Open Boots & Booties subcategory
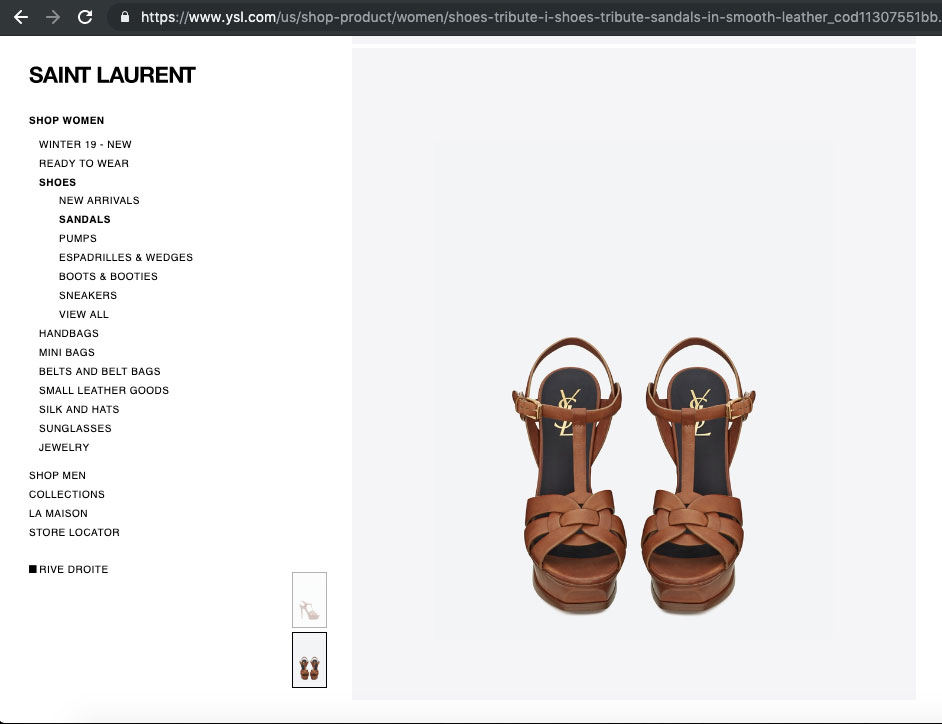The width and height of the screenshot is (942, 724). pyautogui.click(x=108, y=277)
